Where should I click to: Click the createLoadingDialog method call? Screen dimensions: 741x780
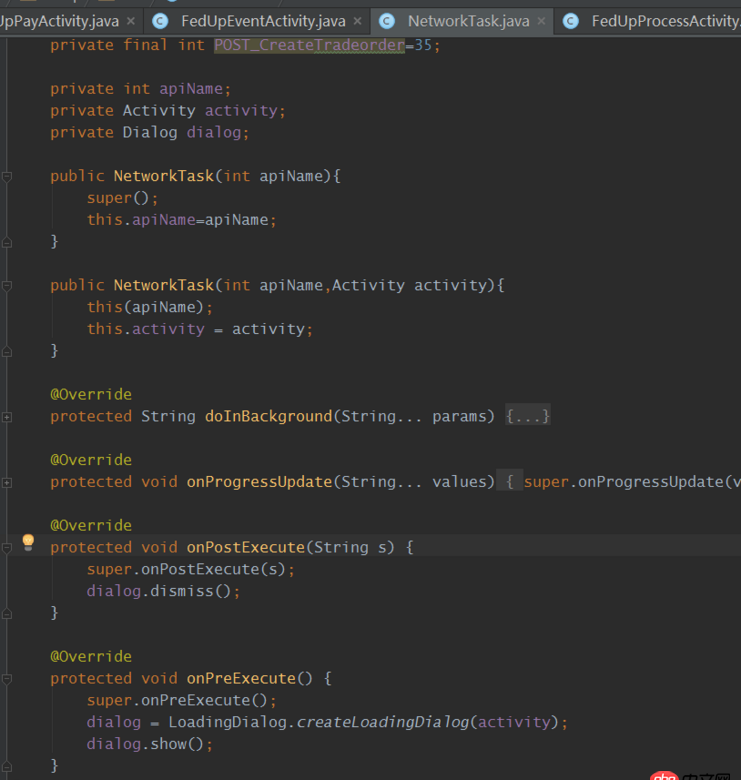pos(383,722)
